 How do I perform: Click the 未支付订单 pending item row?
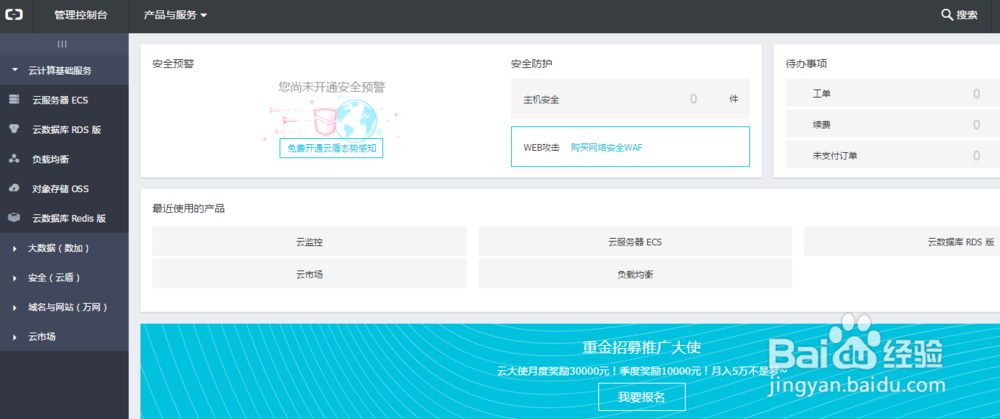(892, 155)
